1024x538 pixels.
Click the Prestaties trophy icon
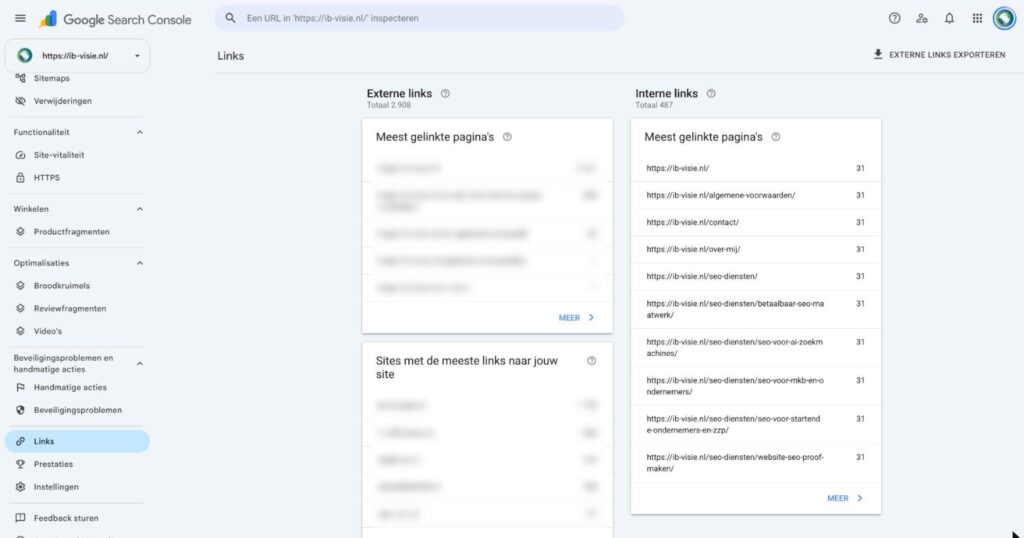point(20,464)
